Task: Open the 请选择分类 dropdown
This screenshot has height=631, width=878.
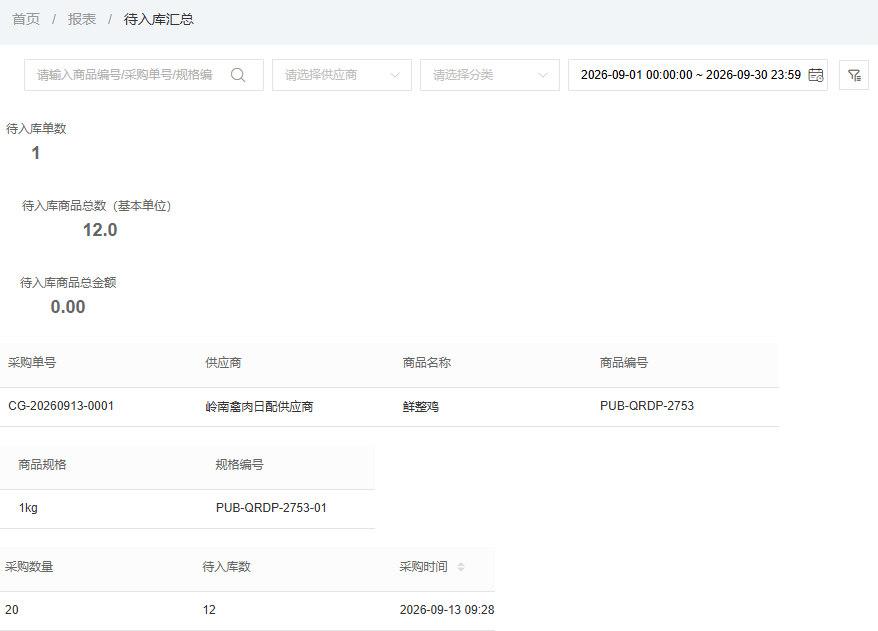Action: point(489,75)
